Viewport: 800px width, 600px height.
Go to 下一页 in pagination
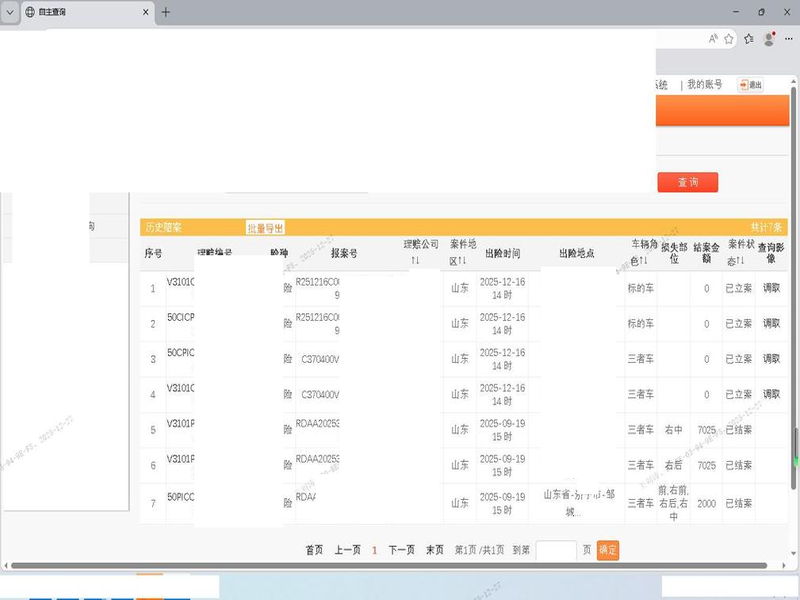coord(401,550)
